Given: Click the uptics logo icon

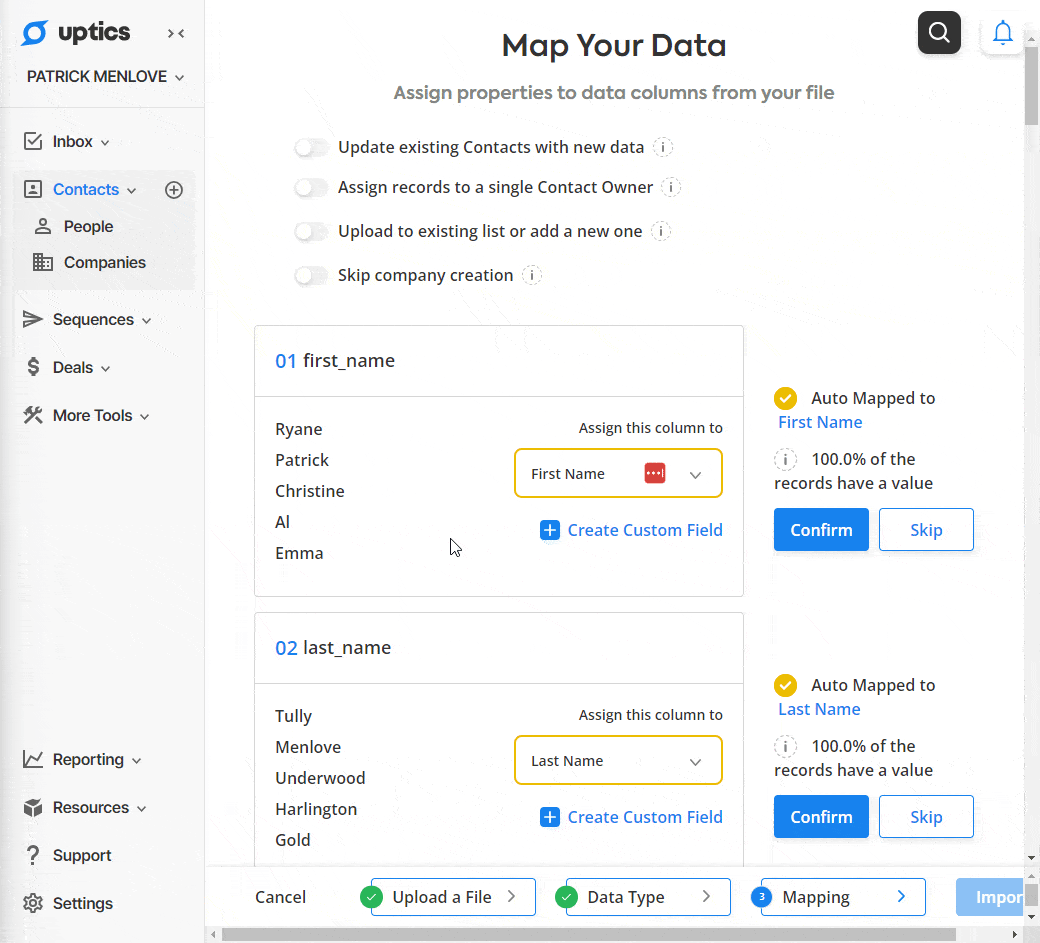Looking at the screenshot, I should (34, 32).
